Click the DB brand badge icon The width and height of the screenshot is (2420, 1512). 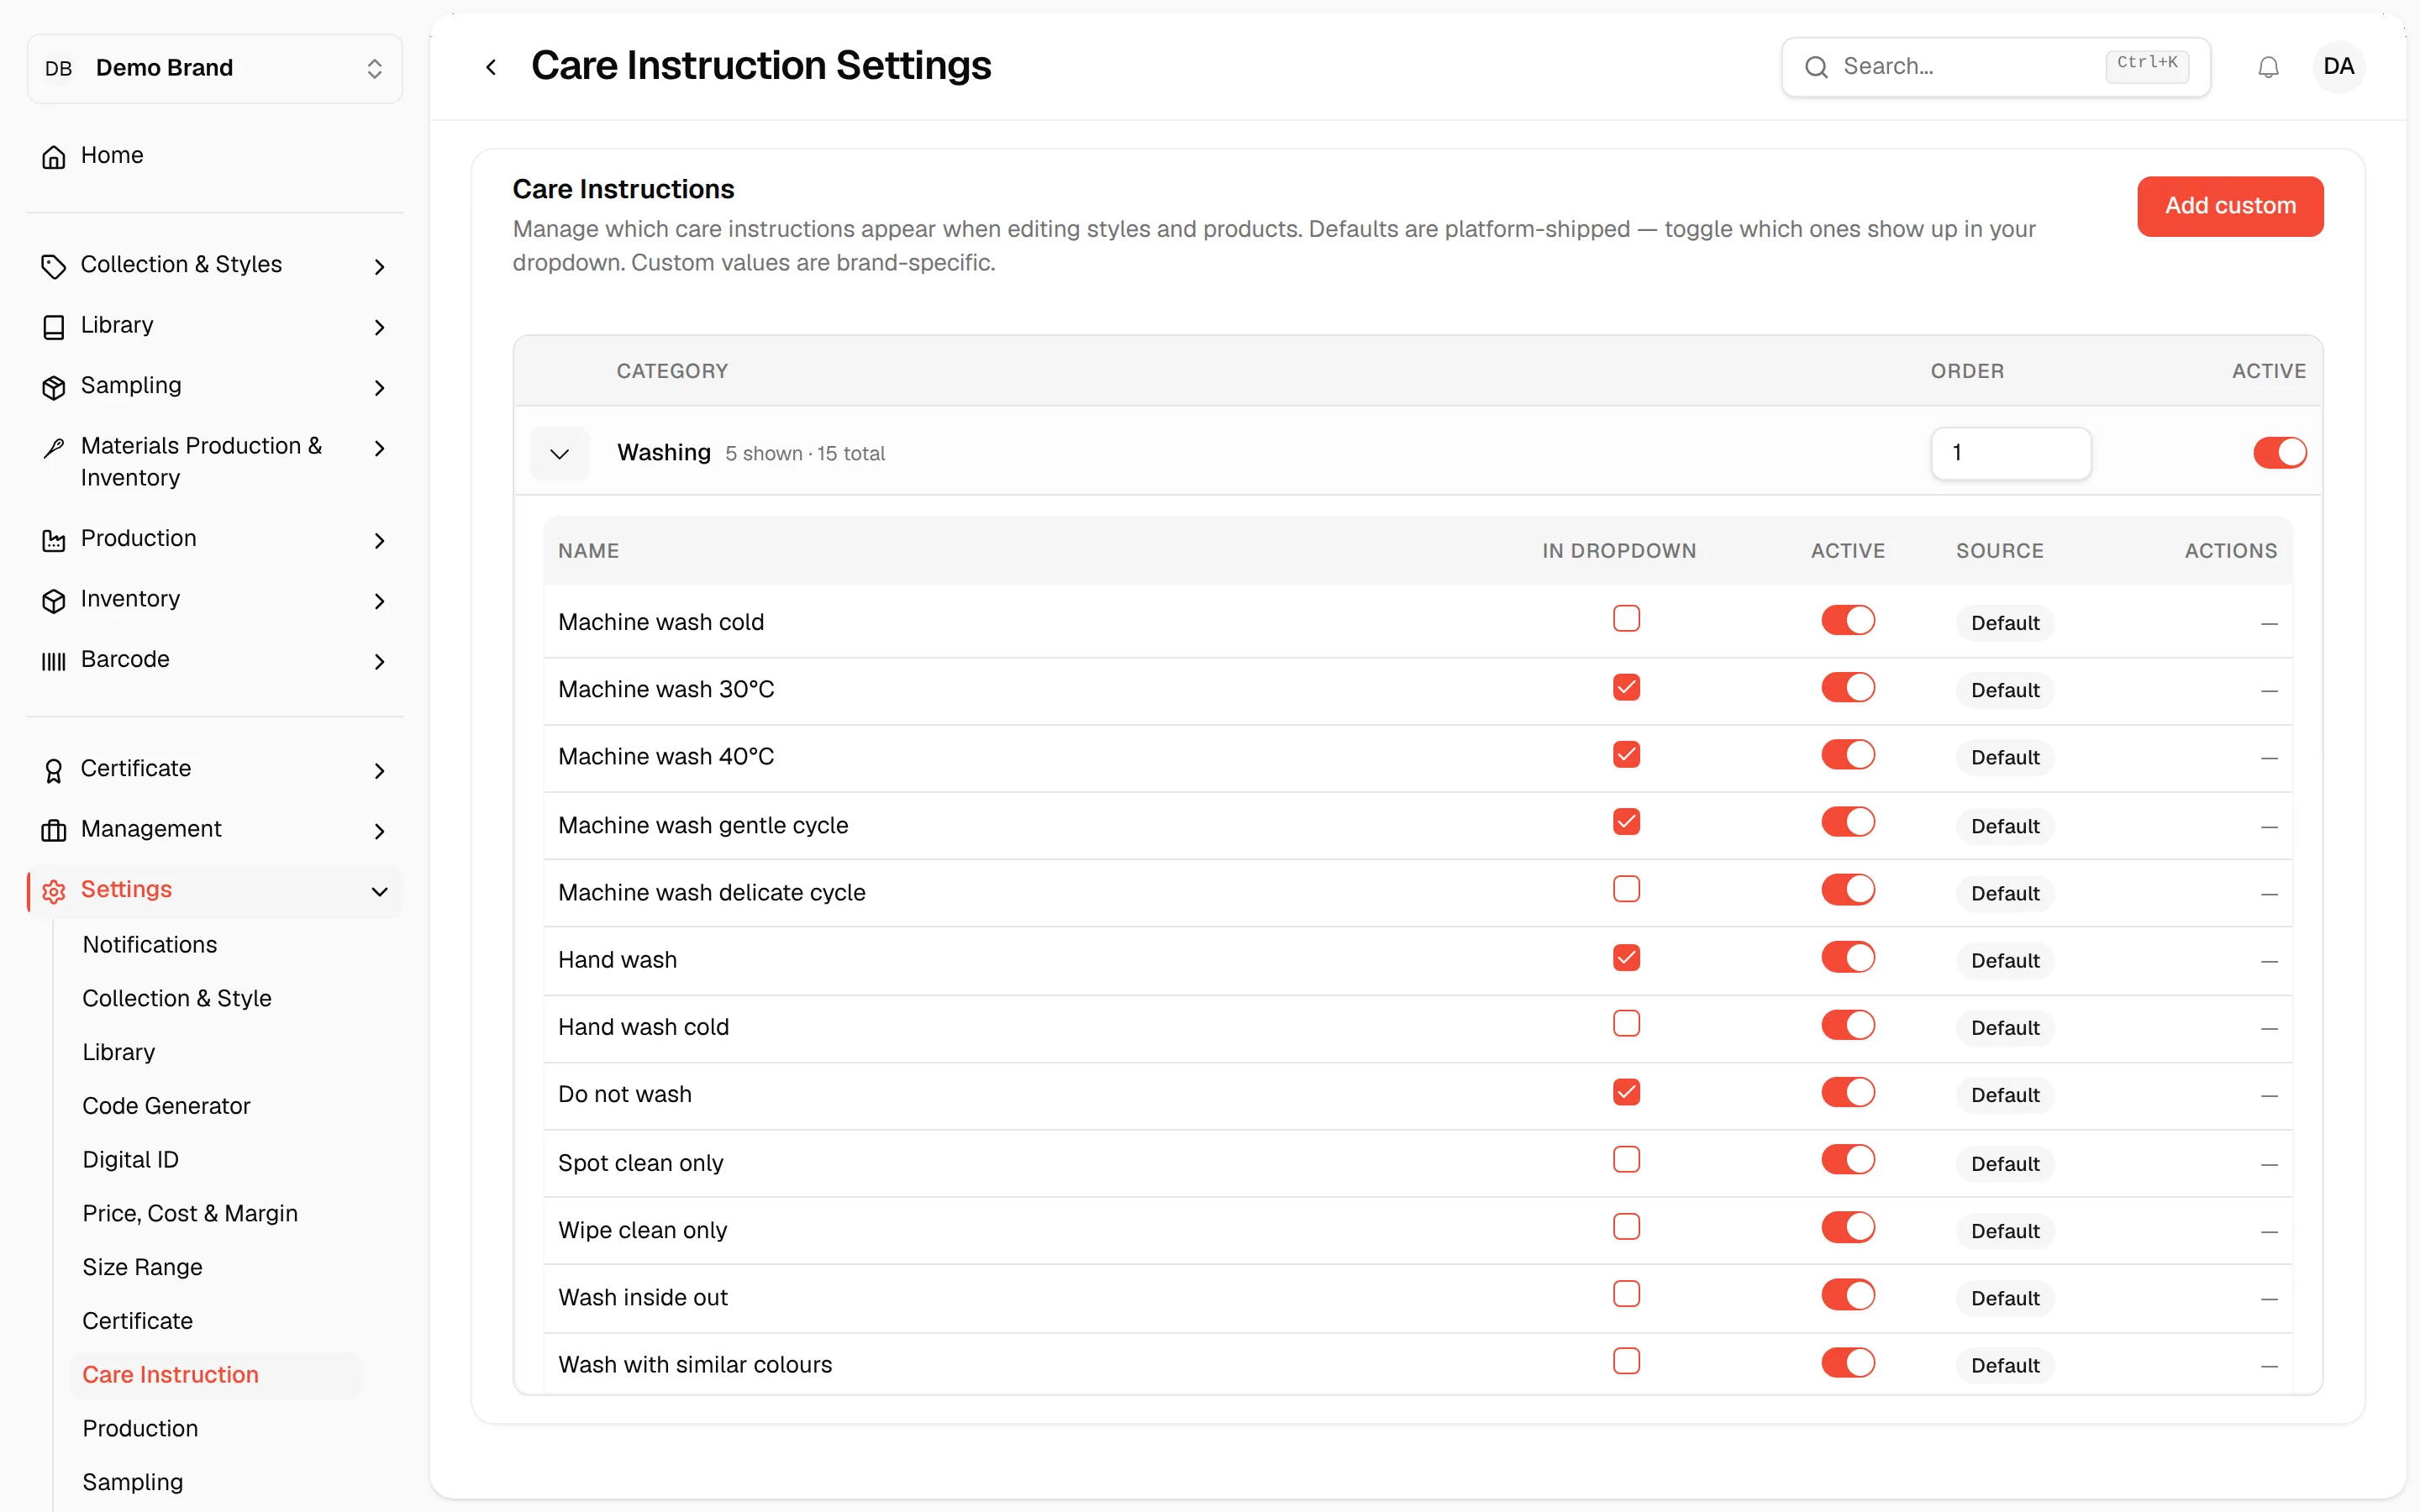[59, 68]
